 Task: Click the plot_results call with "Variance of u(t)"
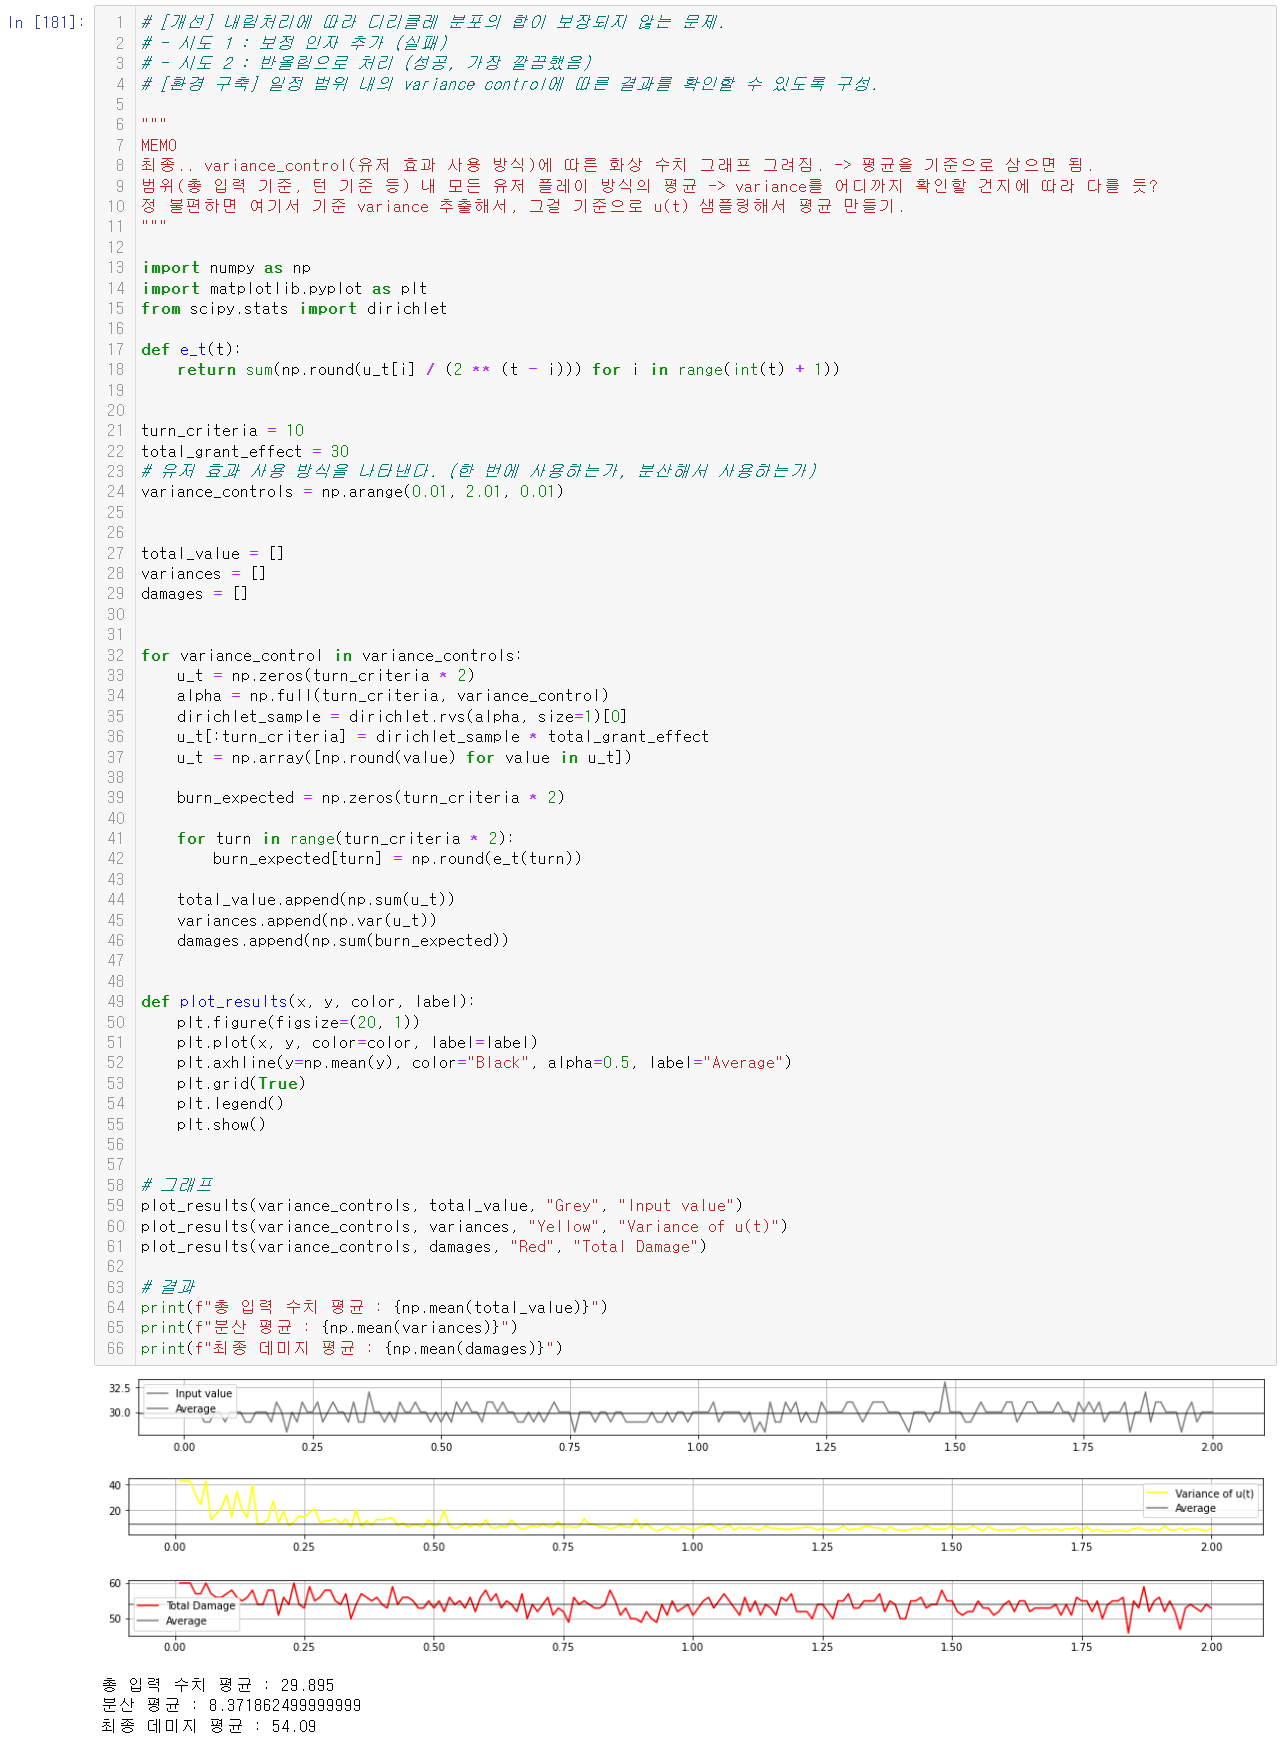[x=464, y=1227]
